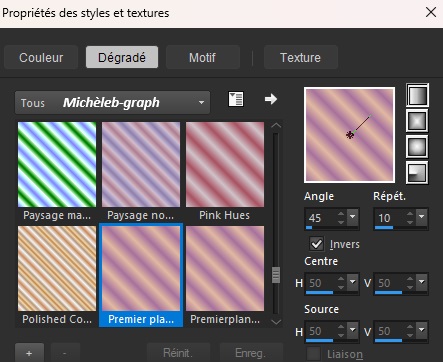Screen dimensions: 443x362
Task: Open the Centre V value dropdown
Action: (x=422, y=282)
